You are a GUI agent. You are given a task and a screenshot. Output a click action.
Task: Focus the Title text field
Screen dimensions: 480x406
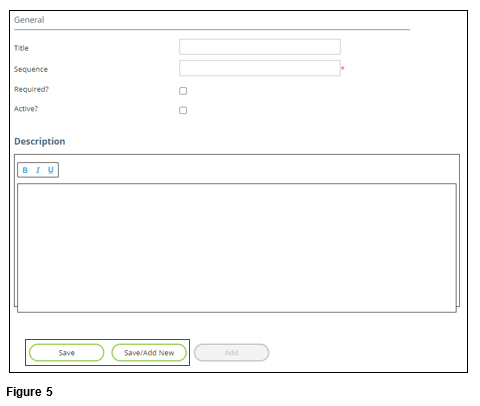[260, 47]
